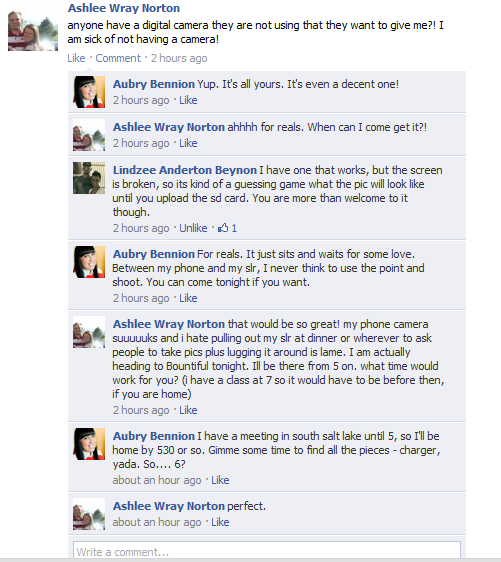Click Ashlee's avatar beside the 'perfect.' comment
This screenshot has height=562, width=501.
[x=89, y=514]
